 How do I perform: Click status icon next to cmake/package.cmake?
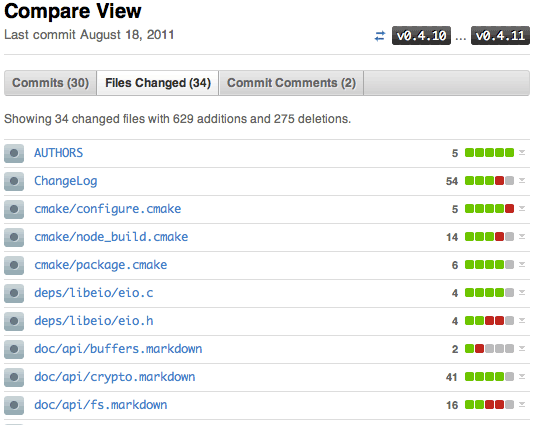[14, 265]
